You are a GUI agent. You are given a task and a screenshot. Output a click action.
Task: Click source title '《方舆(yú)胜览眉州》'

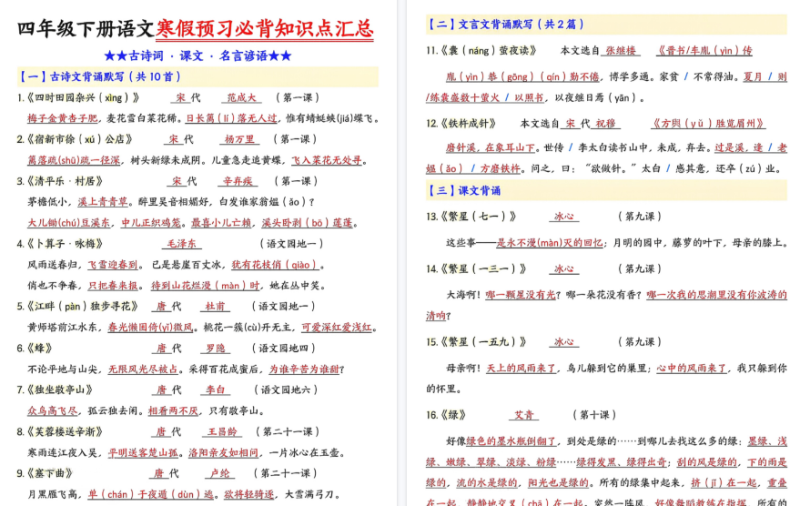(x=708, y=123)
